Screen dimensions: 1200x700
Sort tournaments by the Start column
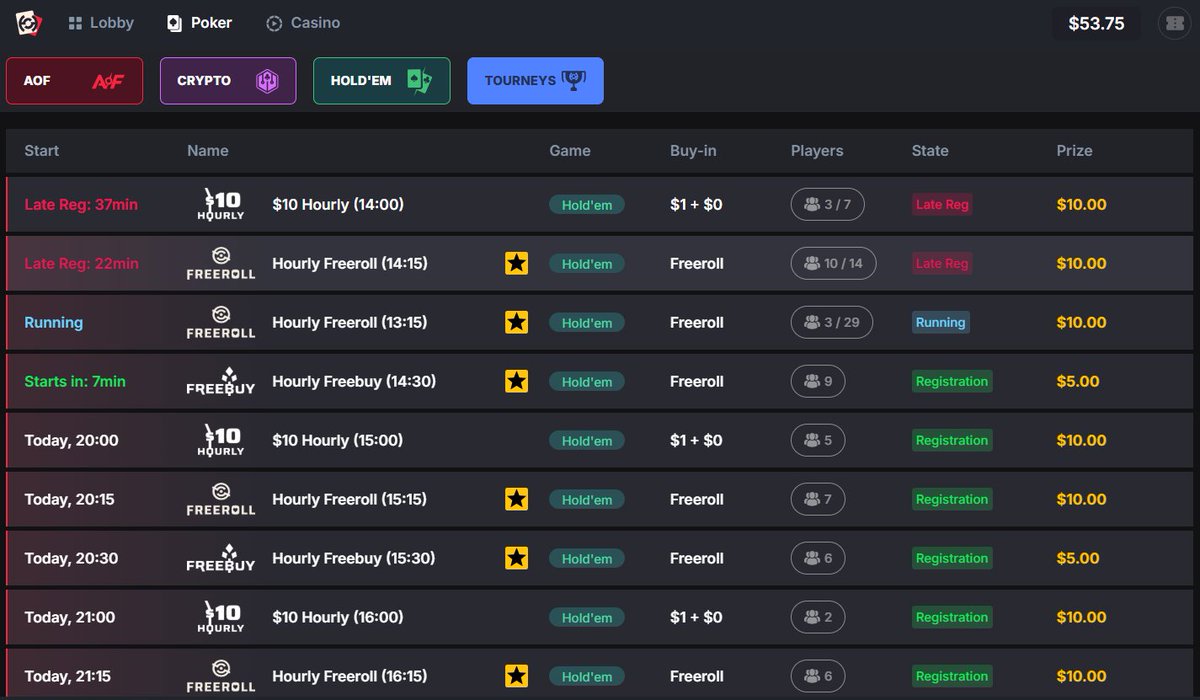[x=42, y=151]
